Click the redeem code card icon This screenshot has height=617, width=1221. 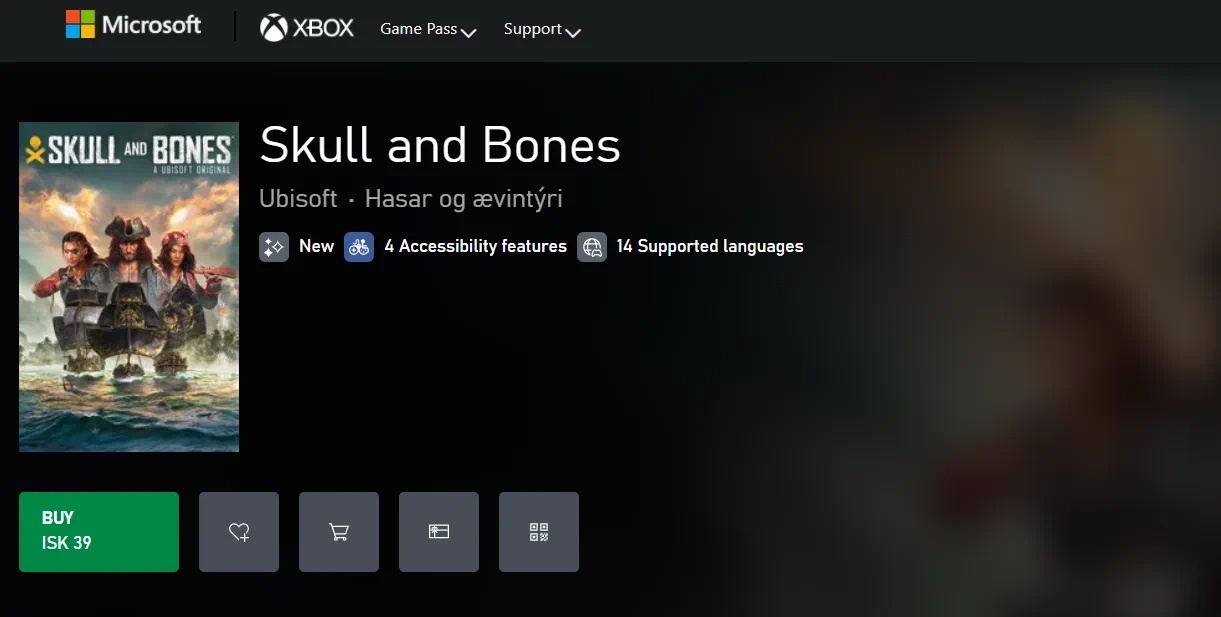pos(439,532)
